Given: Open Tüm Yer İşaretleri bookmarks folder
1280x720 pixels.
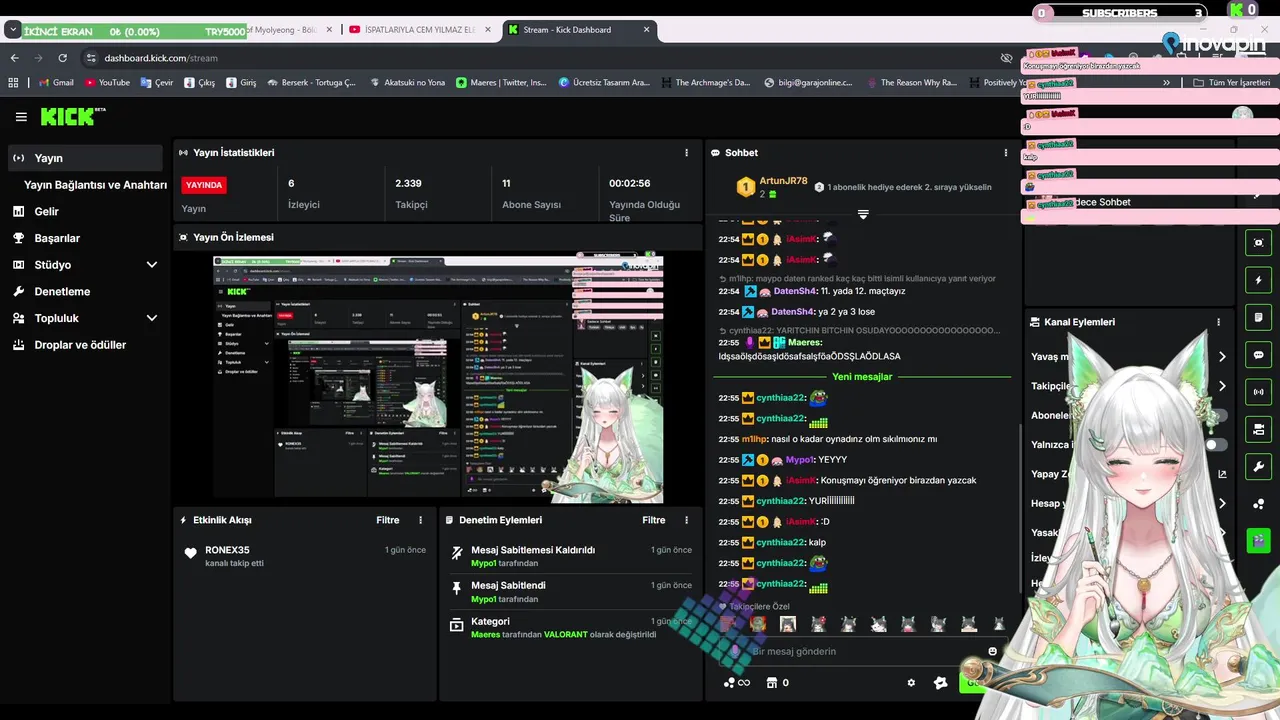Looking at the screenshot, I should [x=1231, y=83].
